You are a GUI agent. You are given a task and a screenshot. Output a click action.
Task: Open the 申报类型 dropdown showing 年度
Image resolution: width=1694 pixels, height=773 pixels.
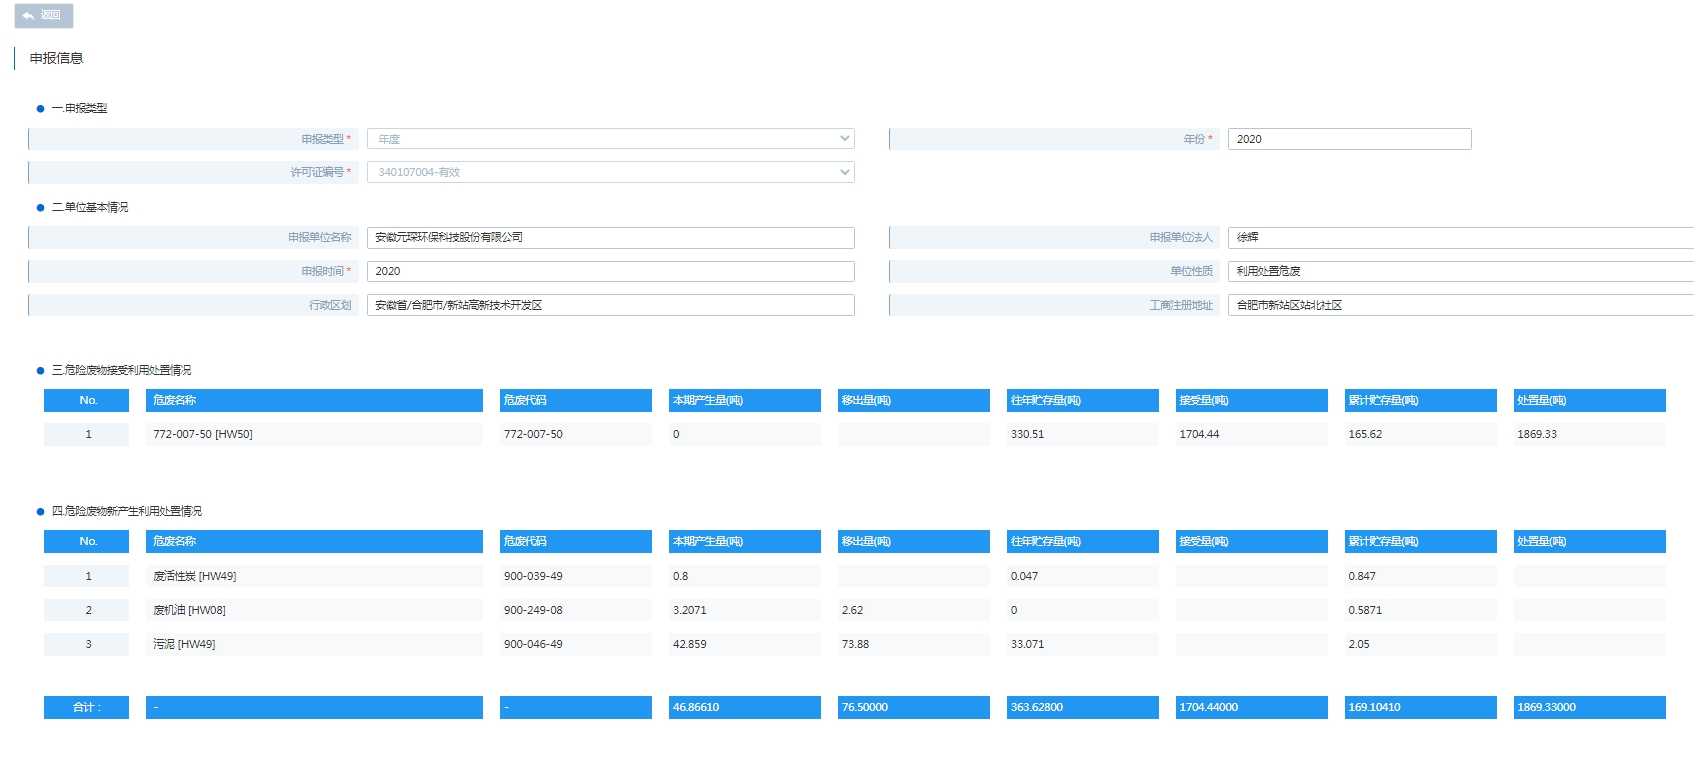point(610,139)
